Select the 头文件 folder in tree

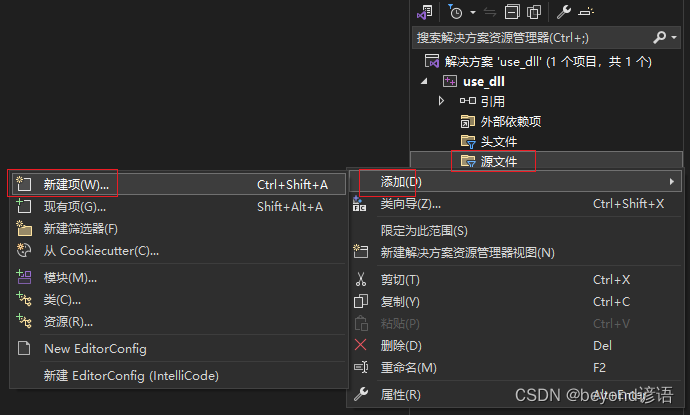[498, 141]
